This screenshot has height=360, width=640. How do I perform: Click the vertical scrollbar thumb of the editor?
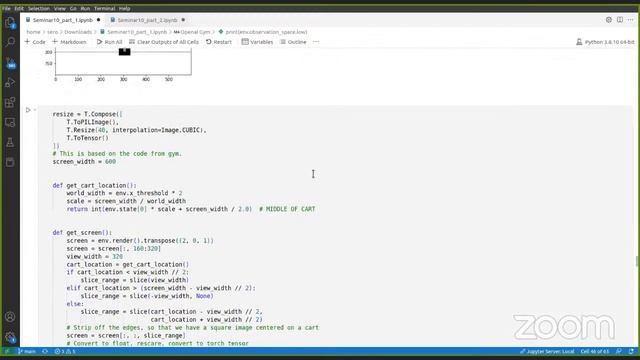coord(637,261)
